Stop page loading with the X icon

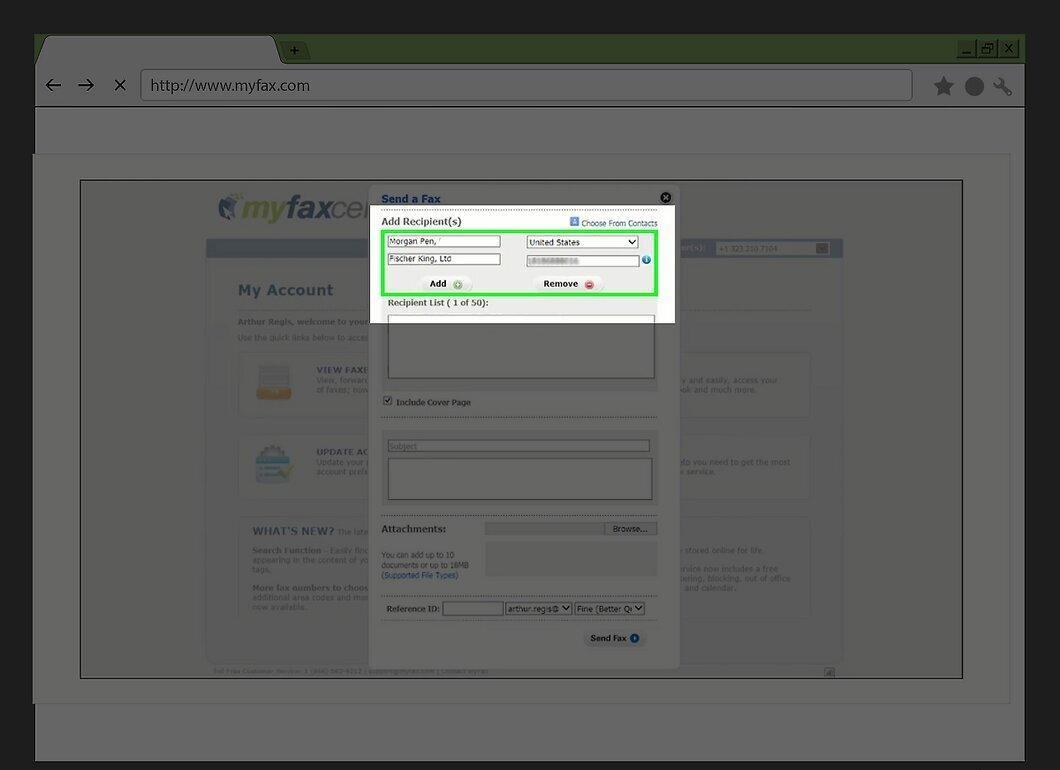click(x=120, y=85)
